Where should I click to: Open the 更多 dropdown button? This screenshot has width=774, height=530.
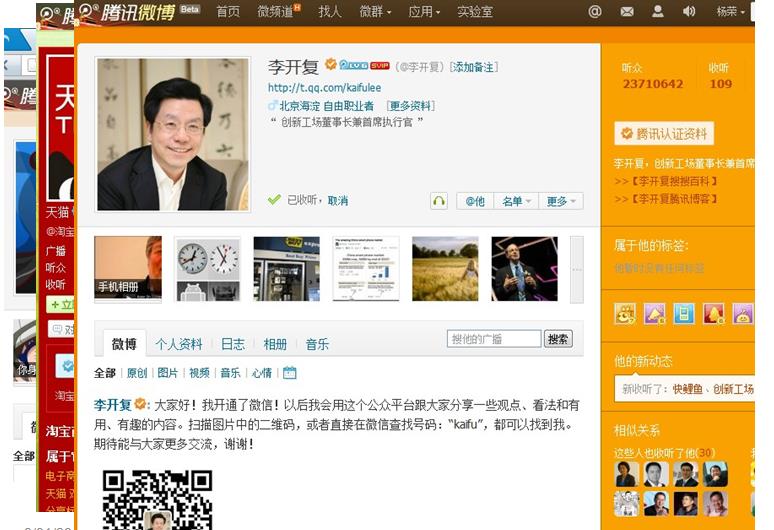coord(561,201)
